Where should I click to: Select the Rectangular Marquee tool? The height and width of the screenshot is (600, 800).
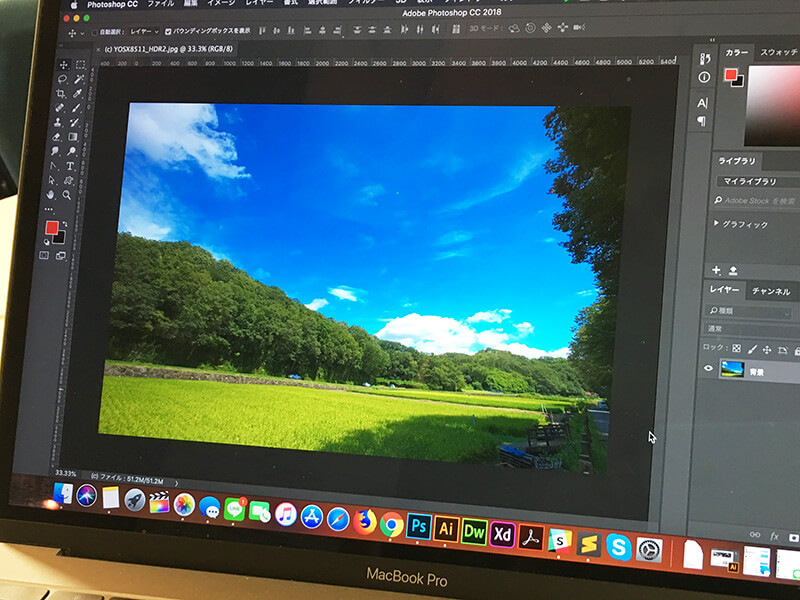(81, 65)
